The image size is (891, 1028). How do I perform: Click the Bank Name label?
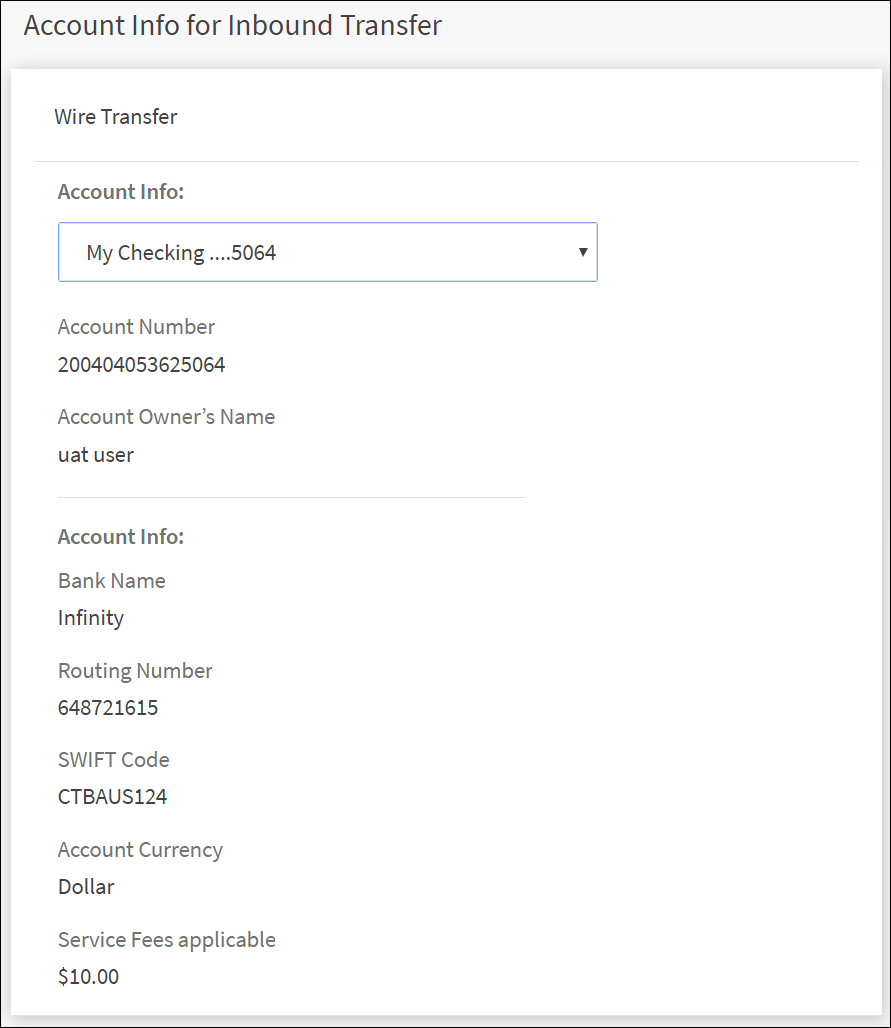click(112, 581)
